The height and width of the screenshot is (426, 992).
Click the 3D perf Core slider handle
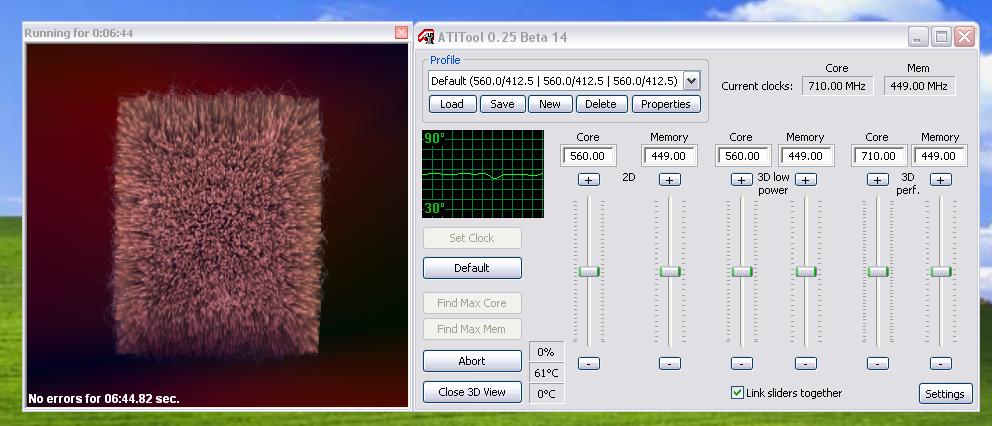pyautogui.click(x=877, y=271)
